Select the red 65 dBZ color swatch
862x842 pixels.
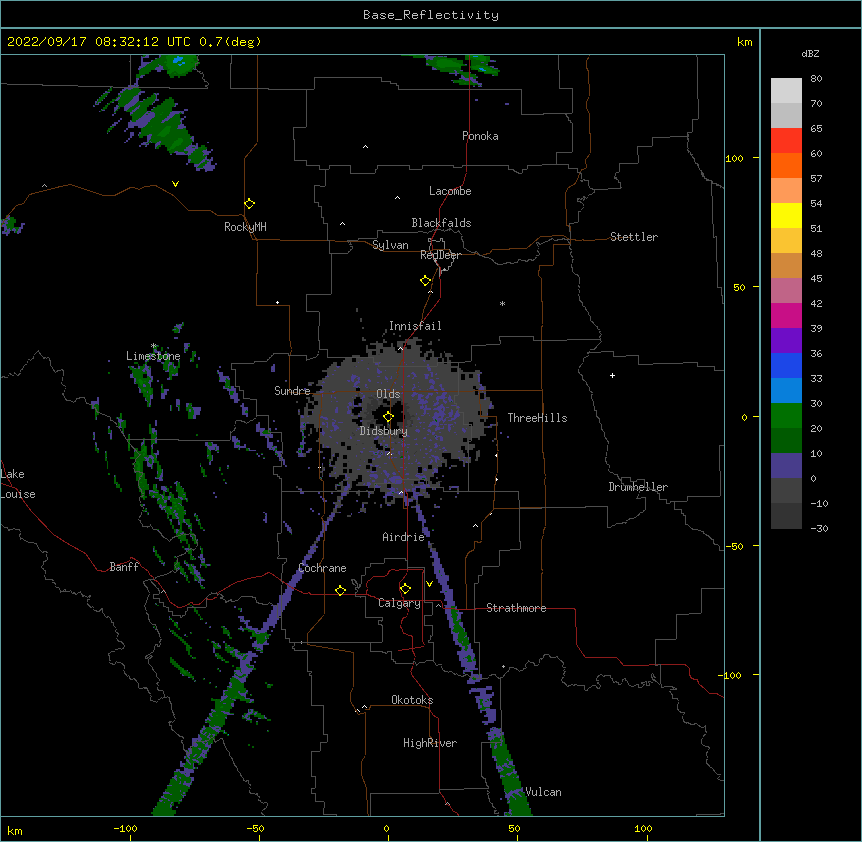click(x=786, y=141)
